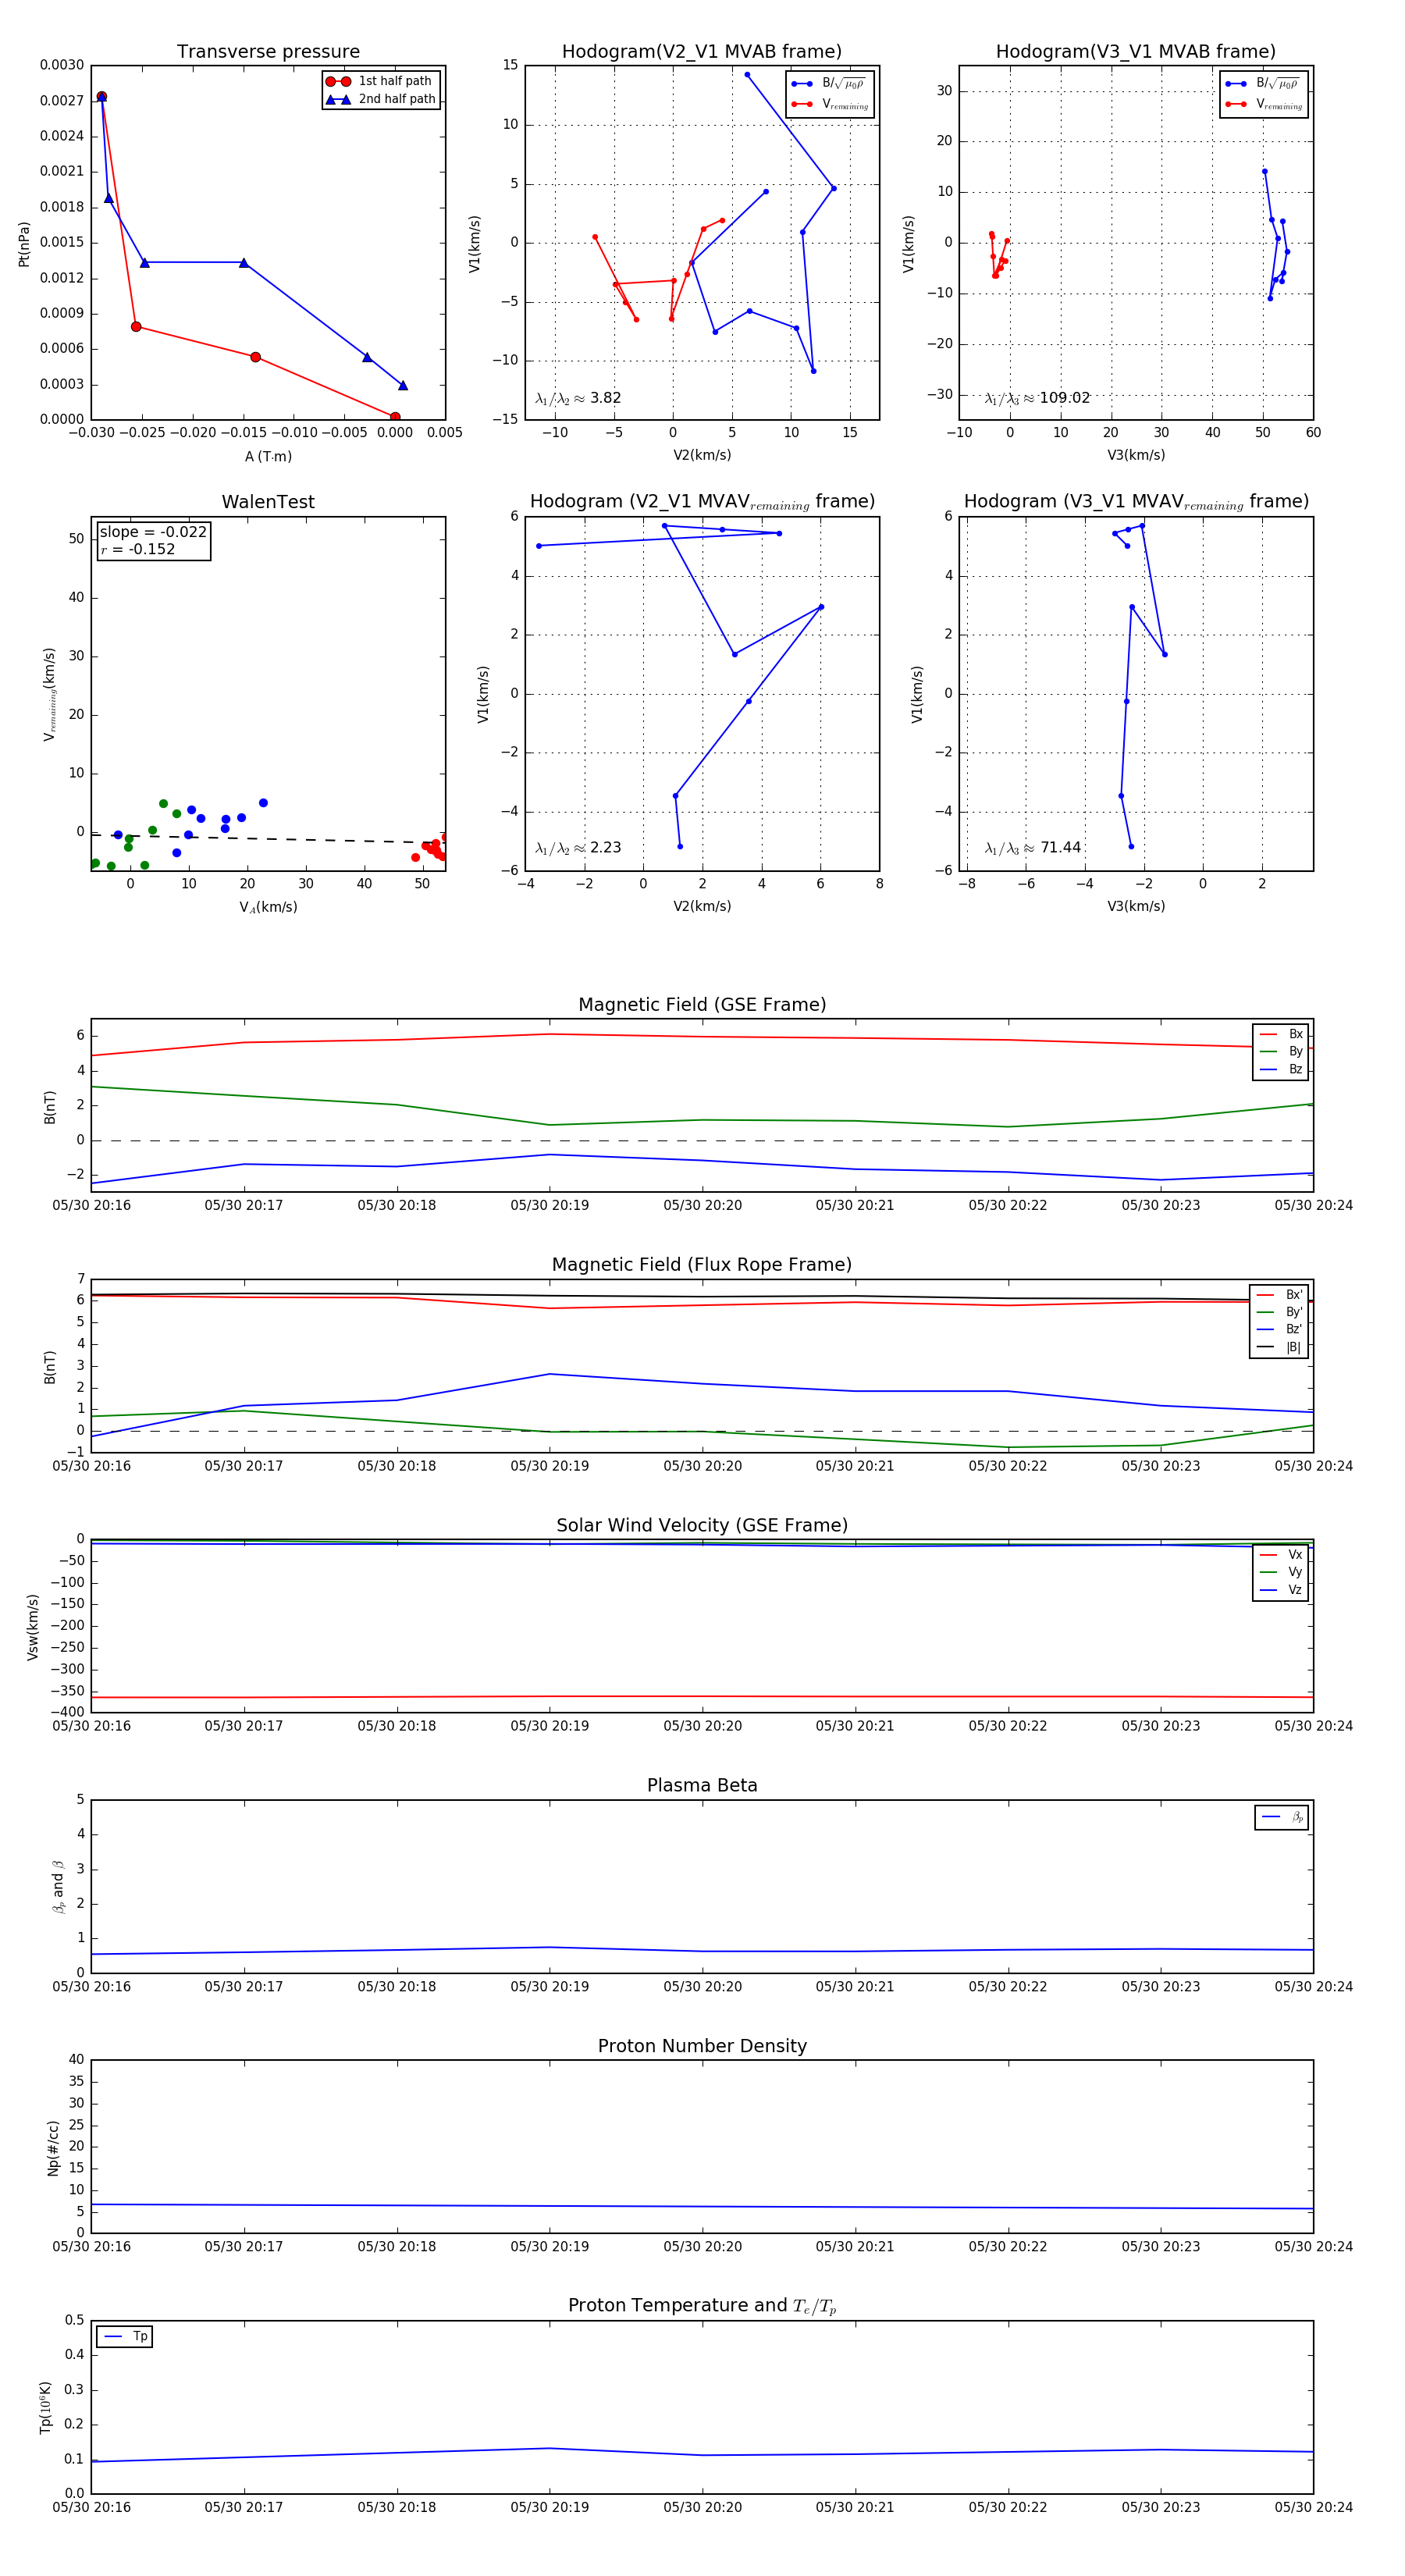Click the "Np(#/cc)" y-axis label

53,2148
